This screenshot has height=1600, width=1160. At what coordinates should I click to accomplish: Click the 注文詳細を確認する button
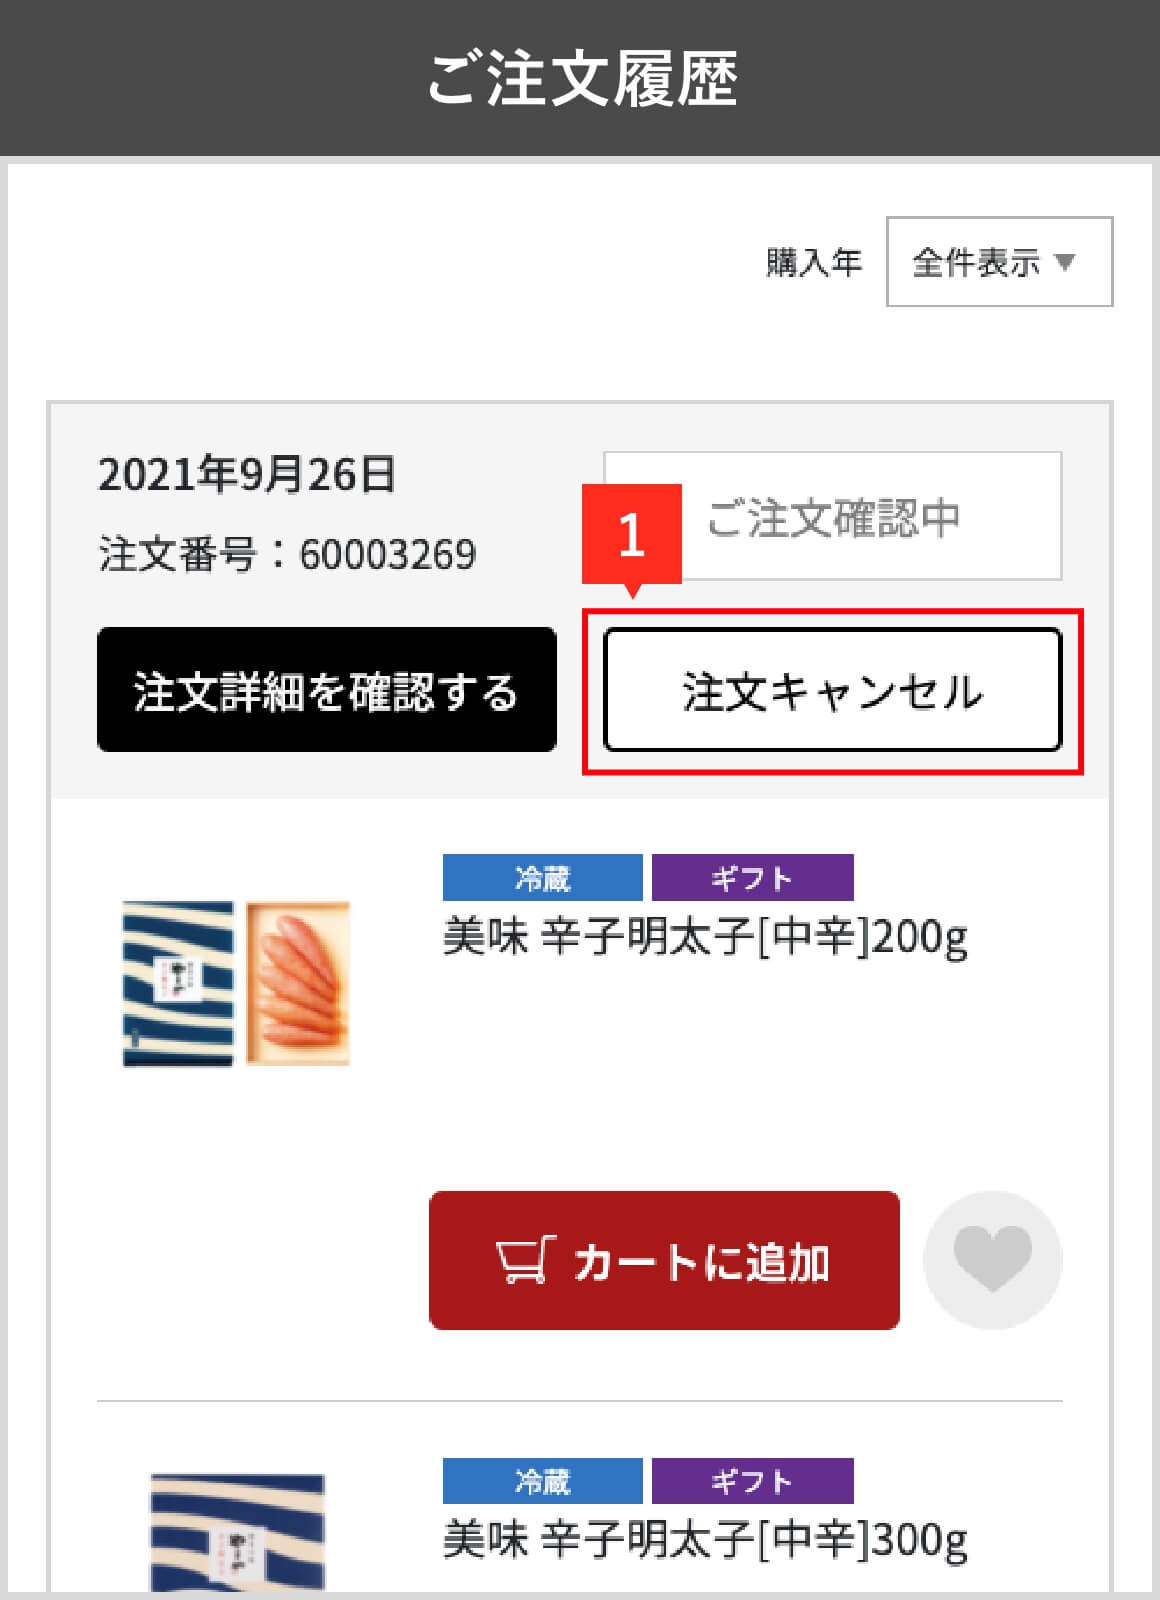click(327, 689)
